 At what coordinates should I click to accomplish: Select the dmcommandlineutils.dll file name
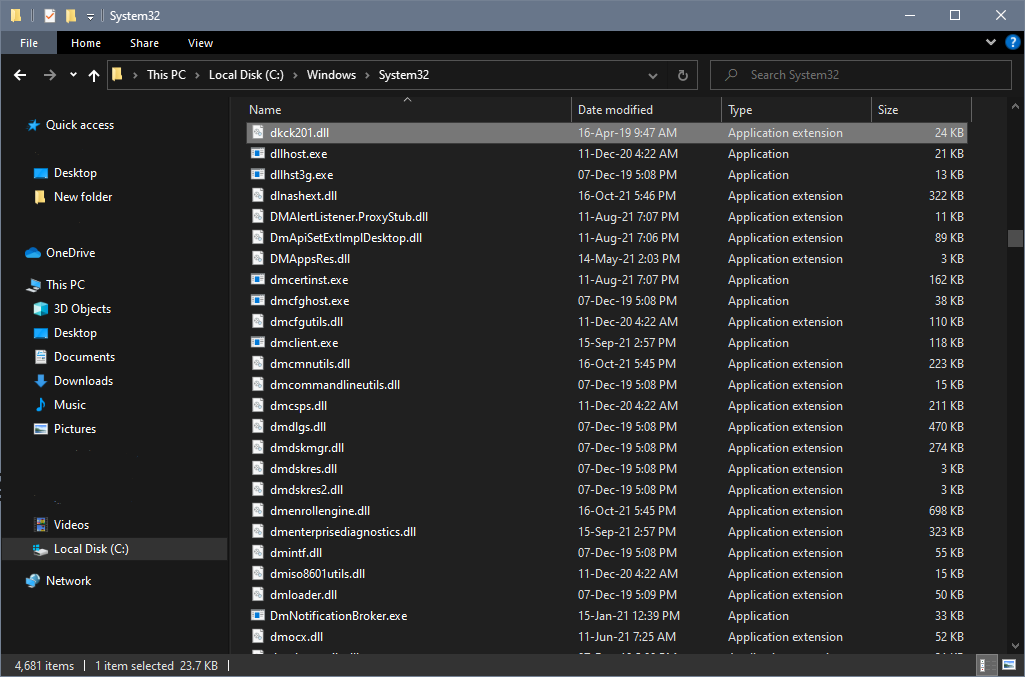click(x=335, y=385)
